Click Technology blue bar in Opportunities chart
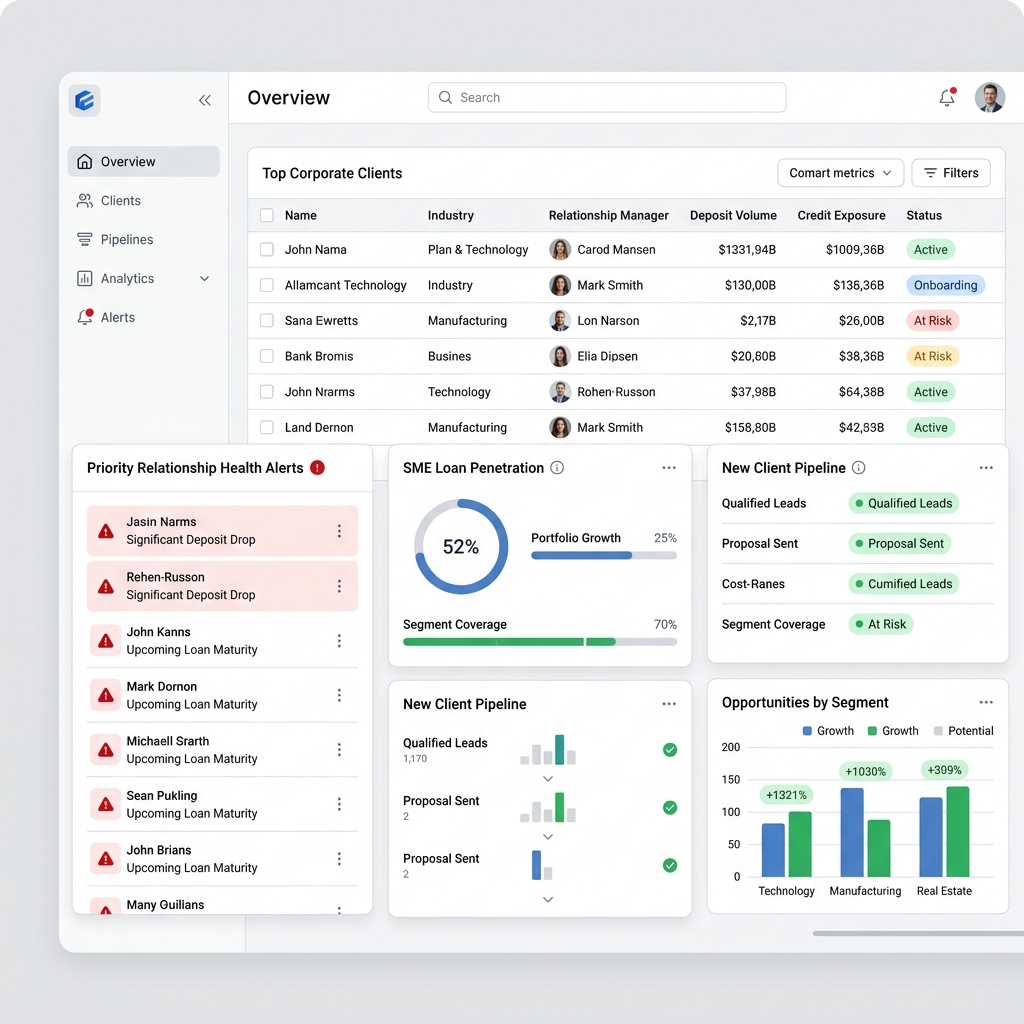The image size is (1024, 1024). (773, 850)
